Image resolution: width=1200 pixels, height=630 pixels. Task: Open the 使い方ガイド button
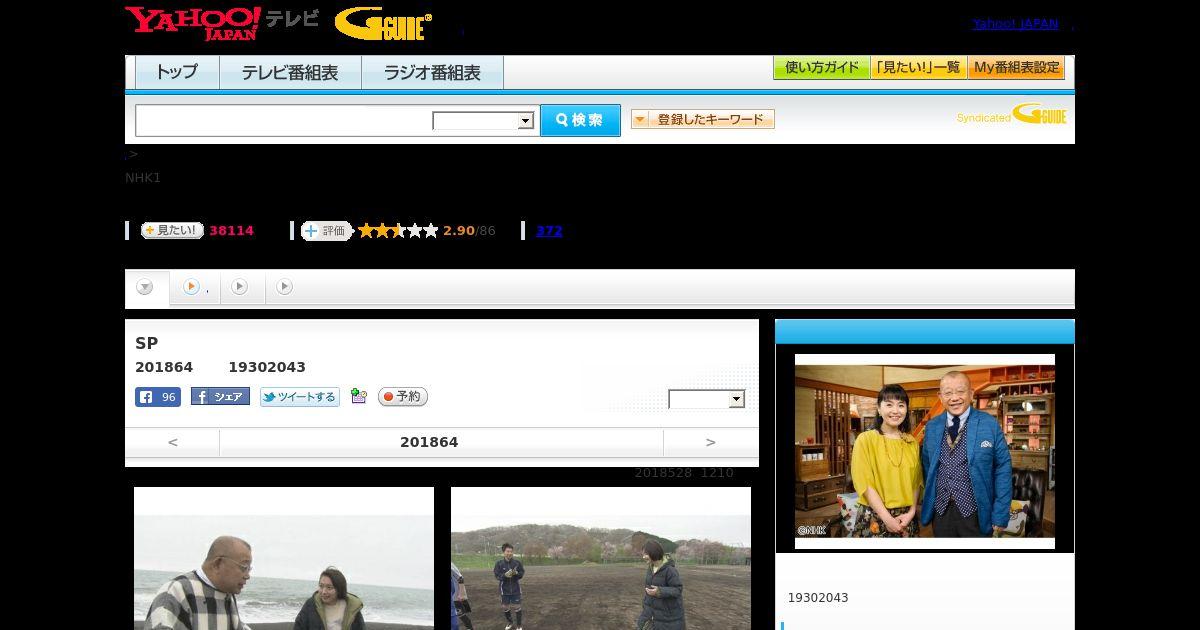(x=821, y=68)
